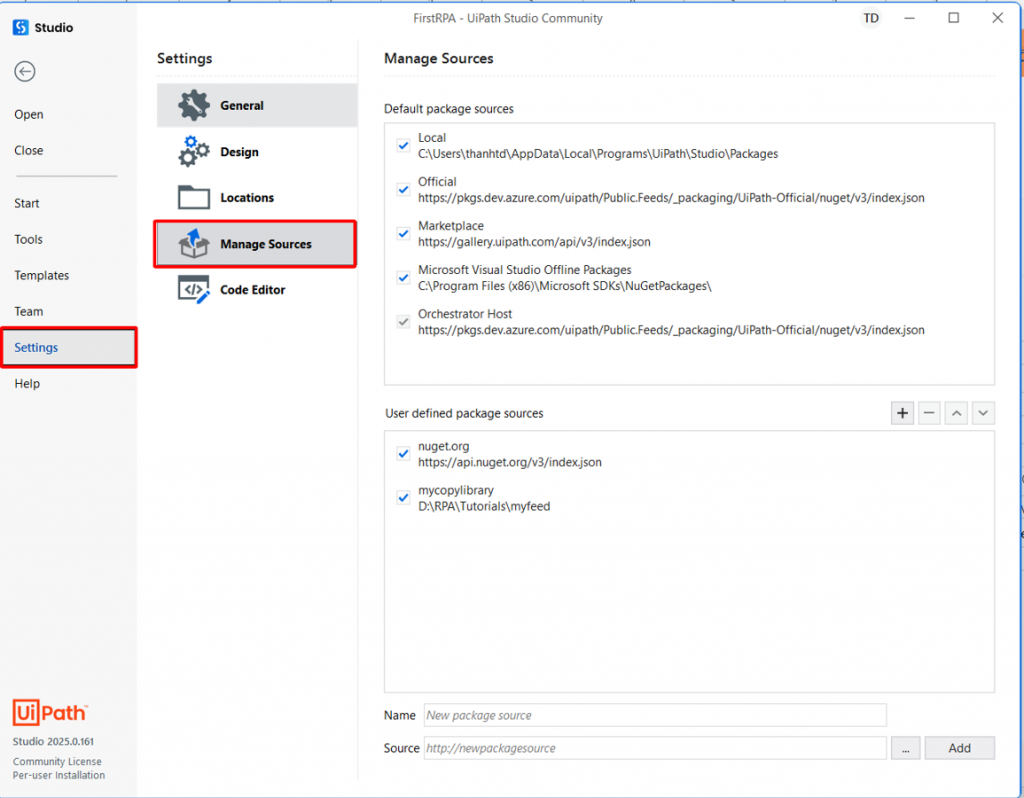This screenshot has height=798, width=1024.
Task: Select the Code Editor icon
Action: [x=193, y=289]
